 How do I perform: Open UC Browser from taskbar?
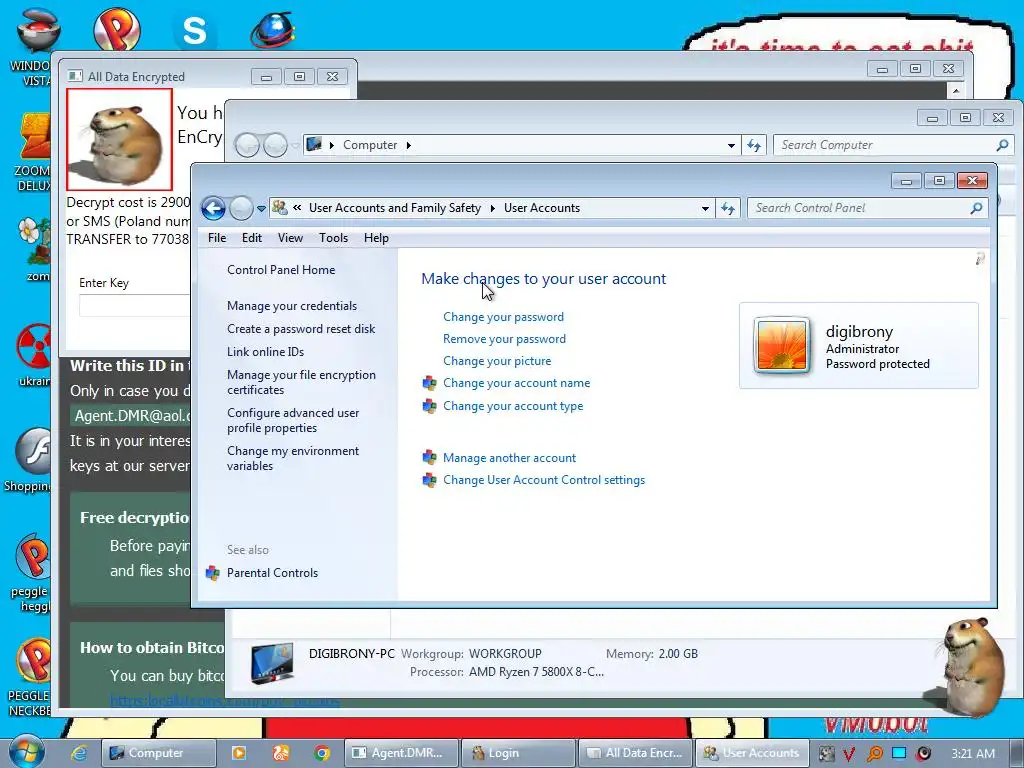click(x=281, y=752)
